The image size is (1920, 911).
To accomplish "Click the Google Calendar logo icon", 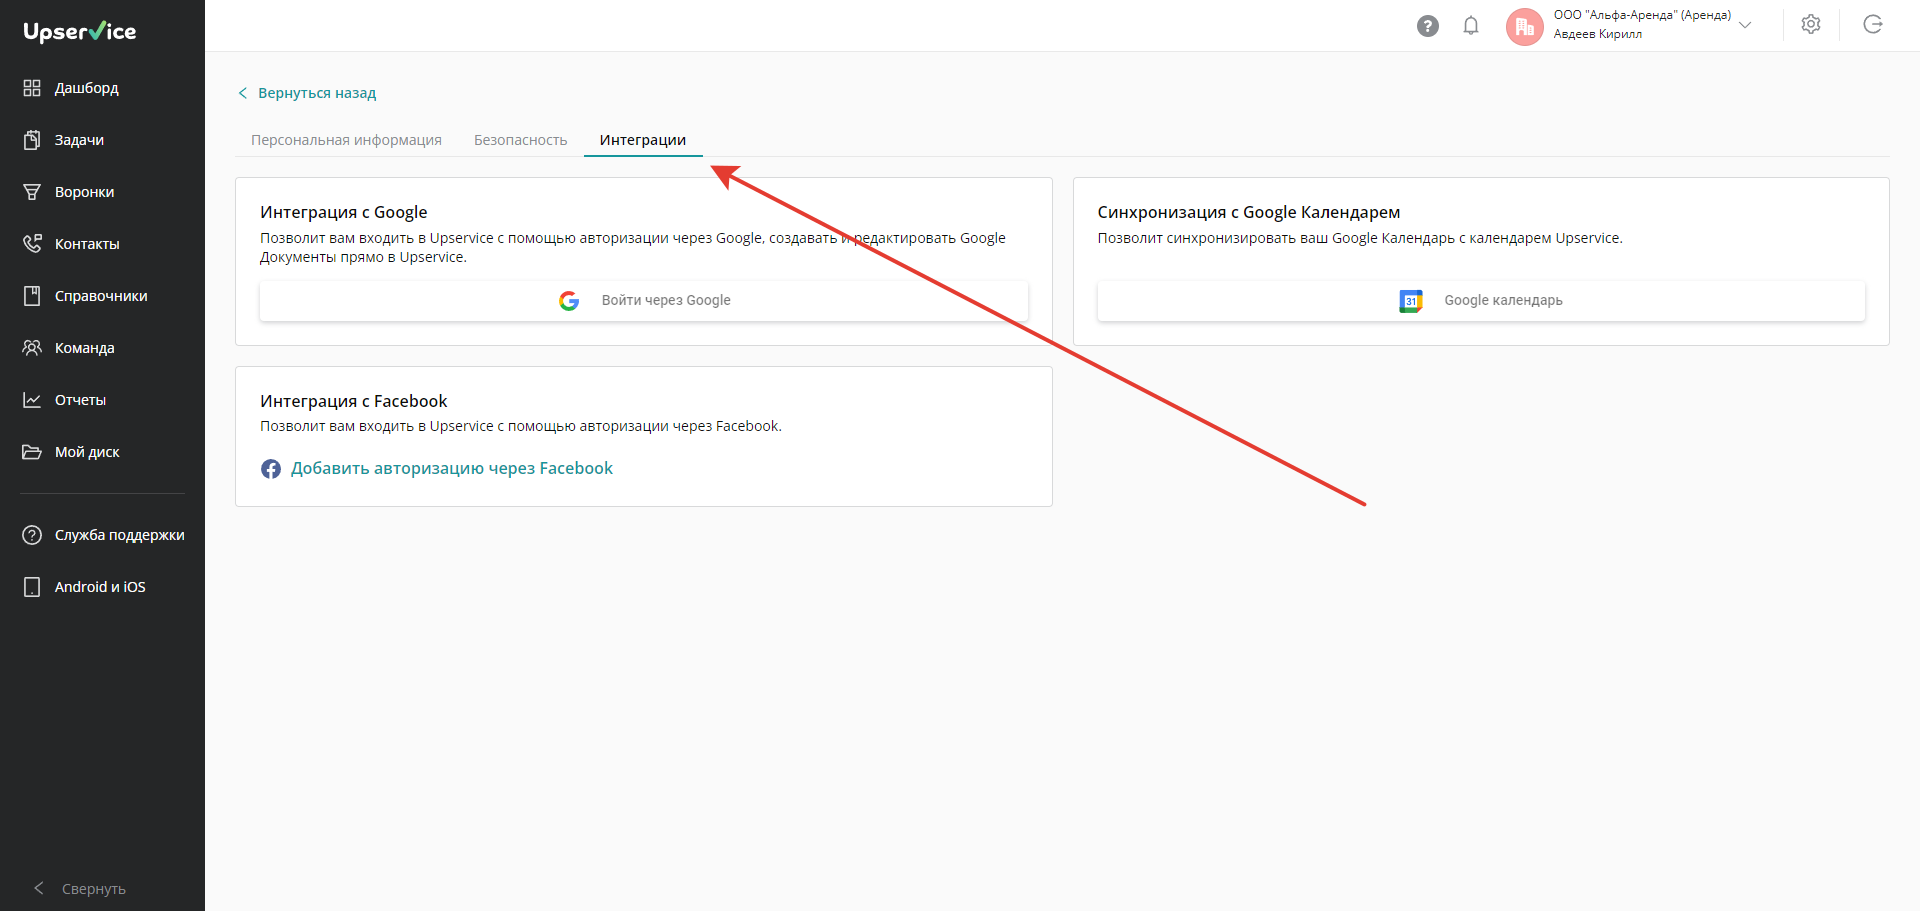I will point(1411,301).
